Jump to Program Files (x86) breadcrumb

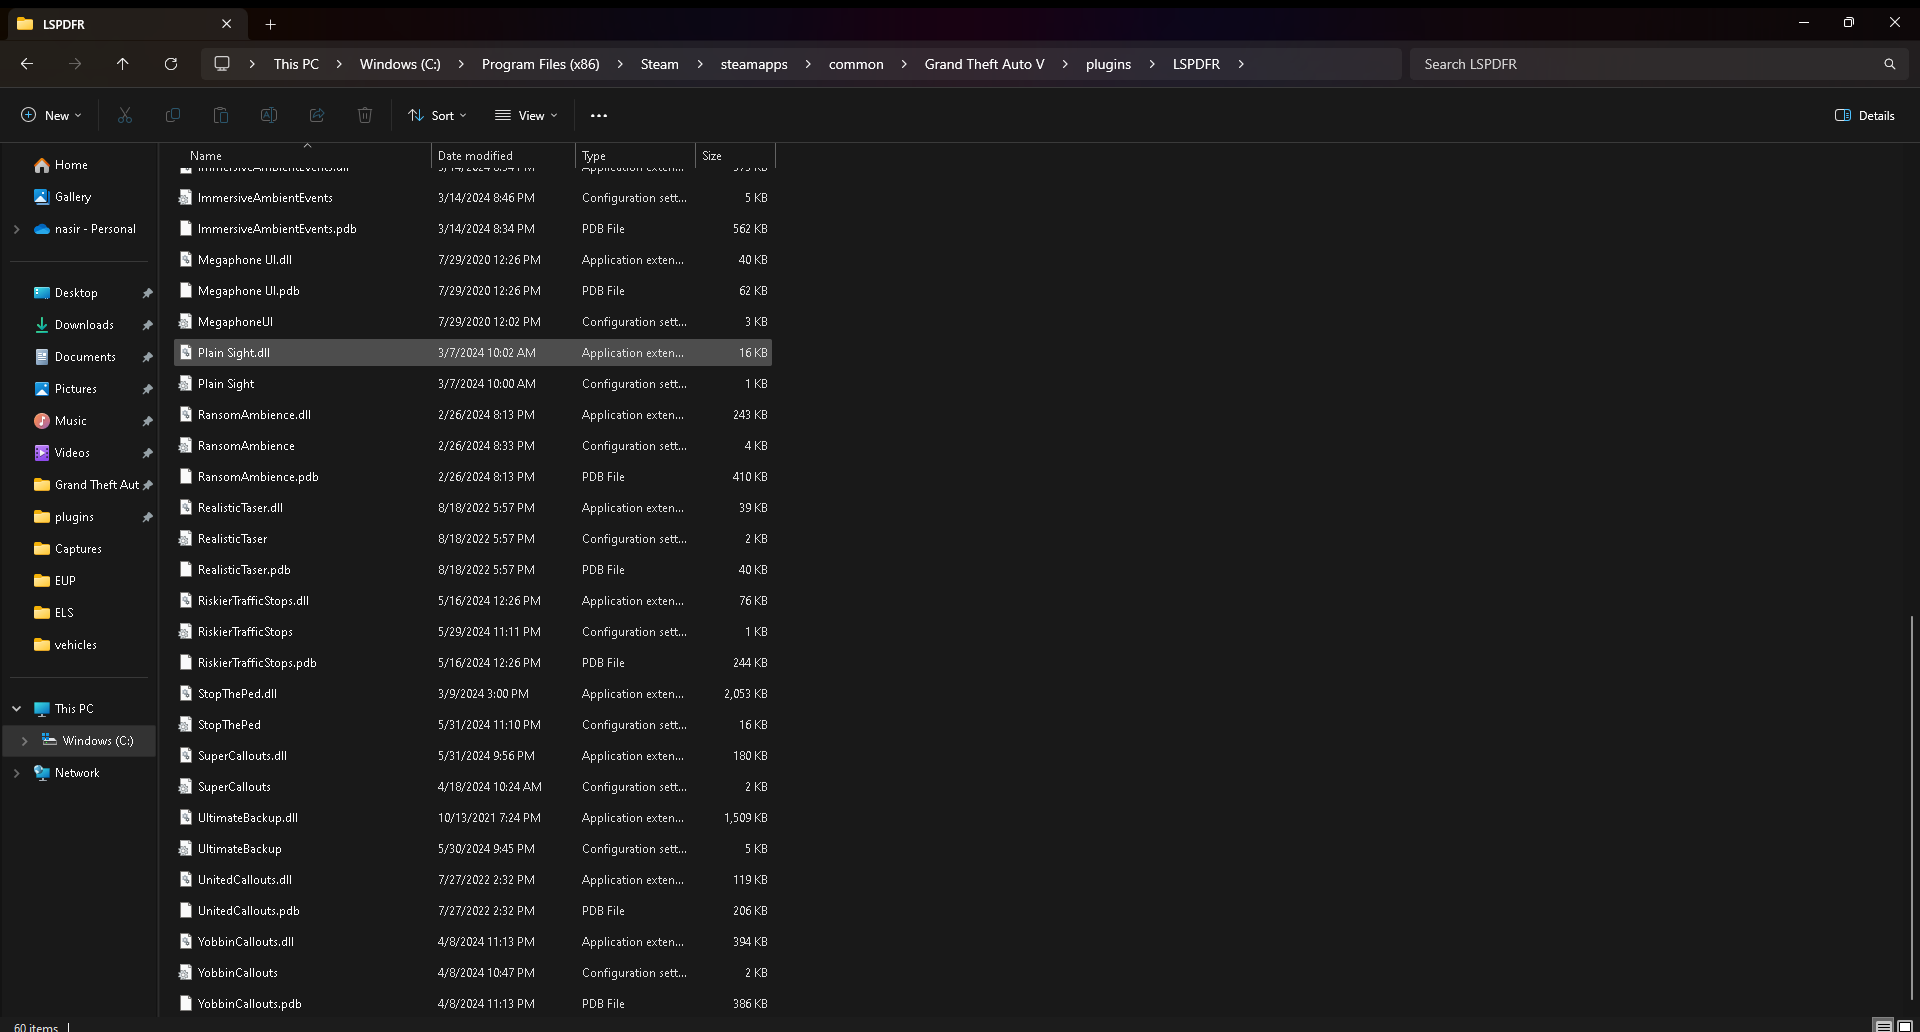[x=541, y=64]
